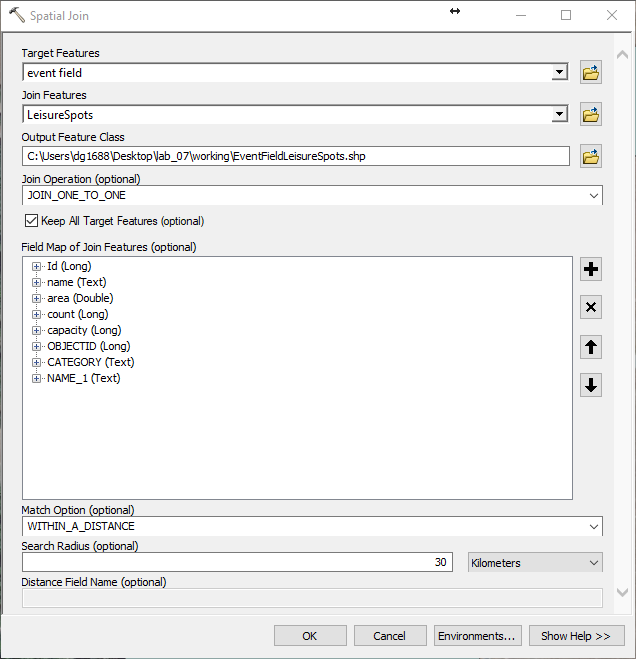Expand the area (Double) field

(x=37, y=298)
